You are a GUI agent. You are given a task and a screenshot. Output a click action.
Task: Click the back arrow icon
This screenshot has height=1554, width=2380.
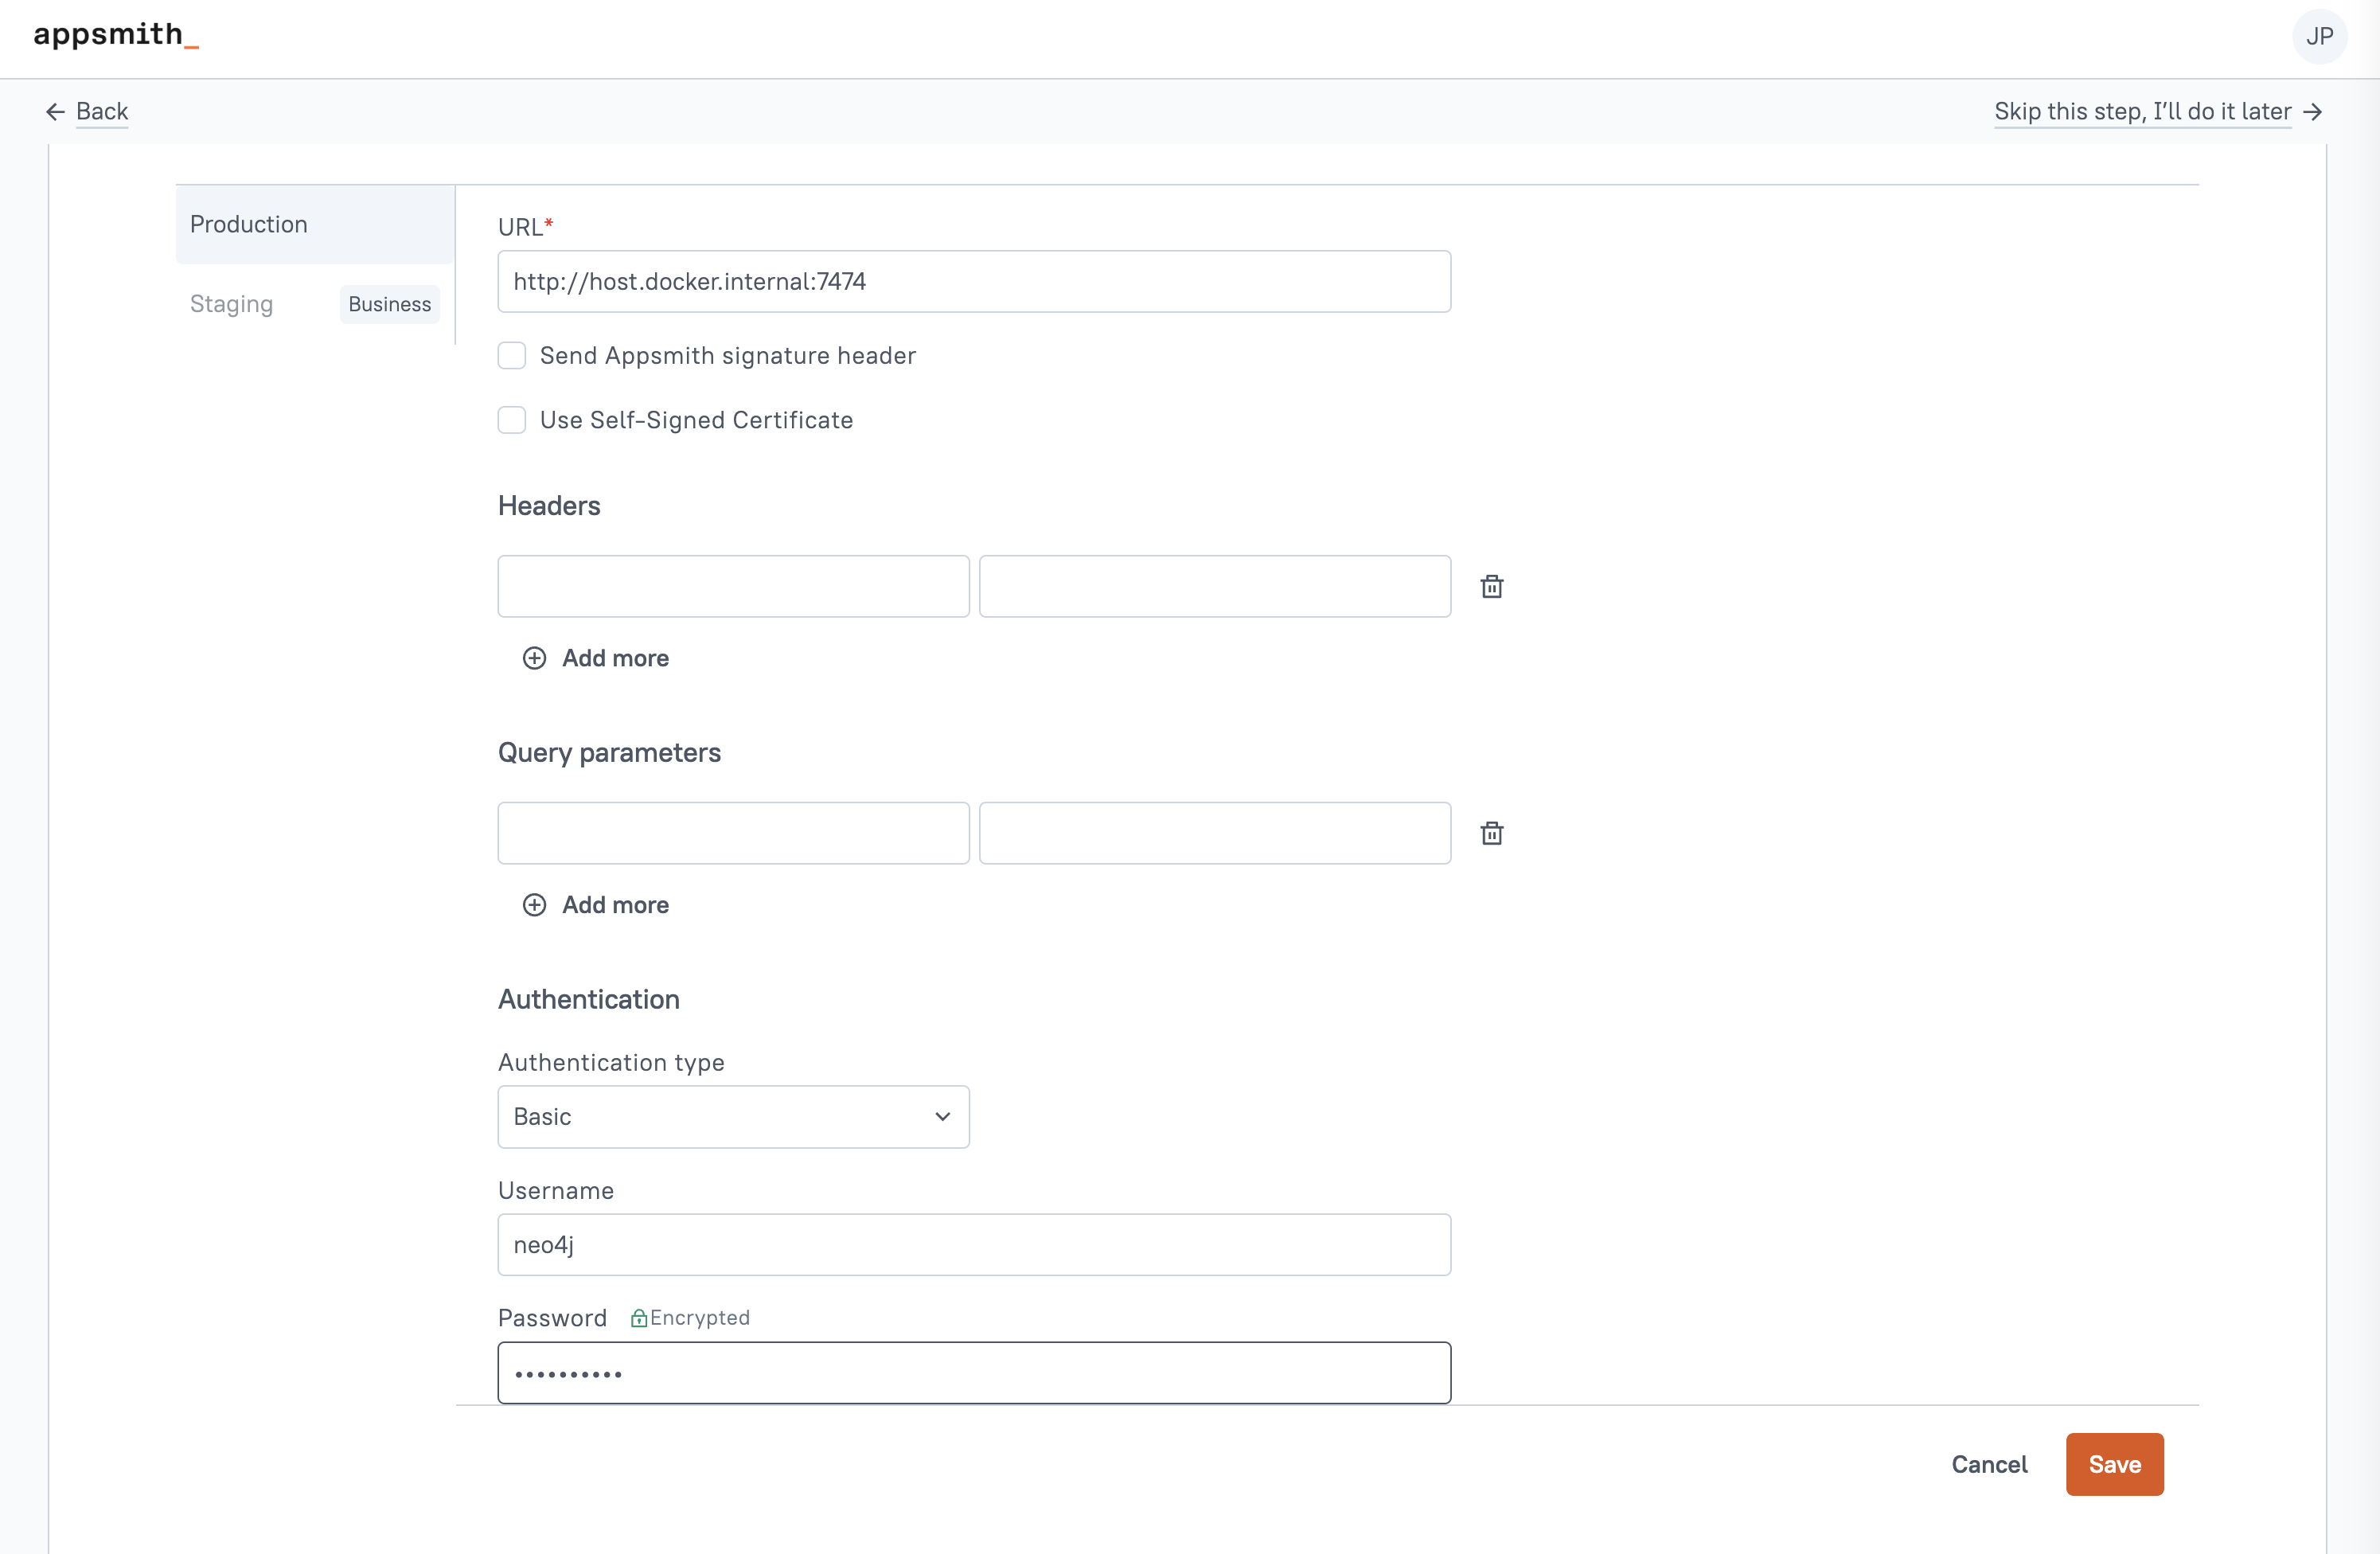click(56, 112)
